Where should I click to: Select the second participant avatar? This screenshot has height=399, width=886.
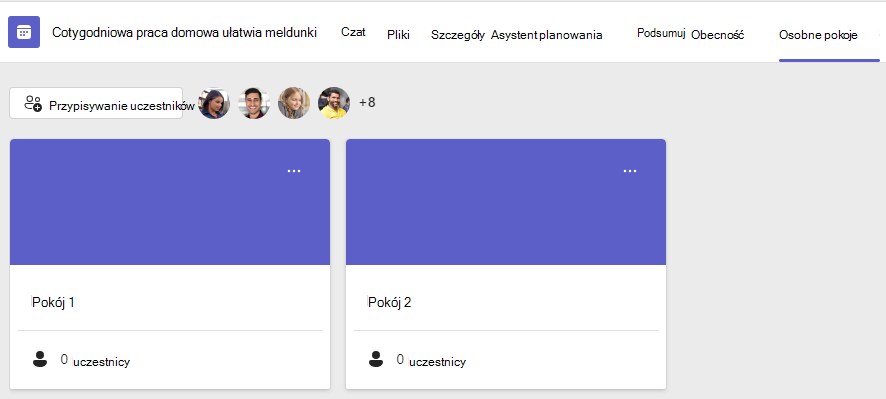point(254,103)
